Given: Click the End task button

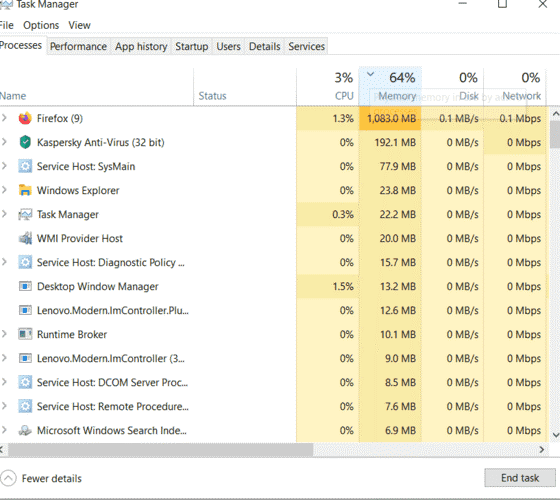Looking at the screenshot, I should tap(520, 478).
